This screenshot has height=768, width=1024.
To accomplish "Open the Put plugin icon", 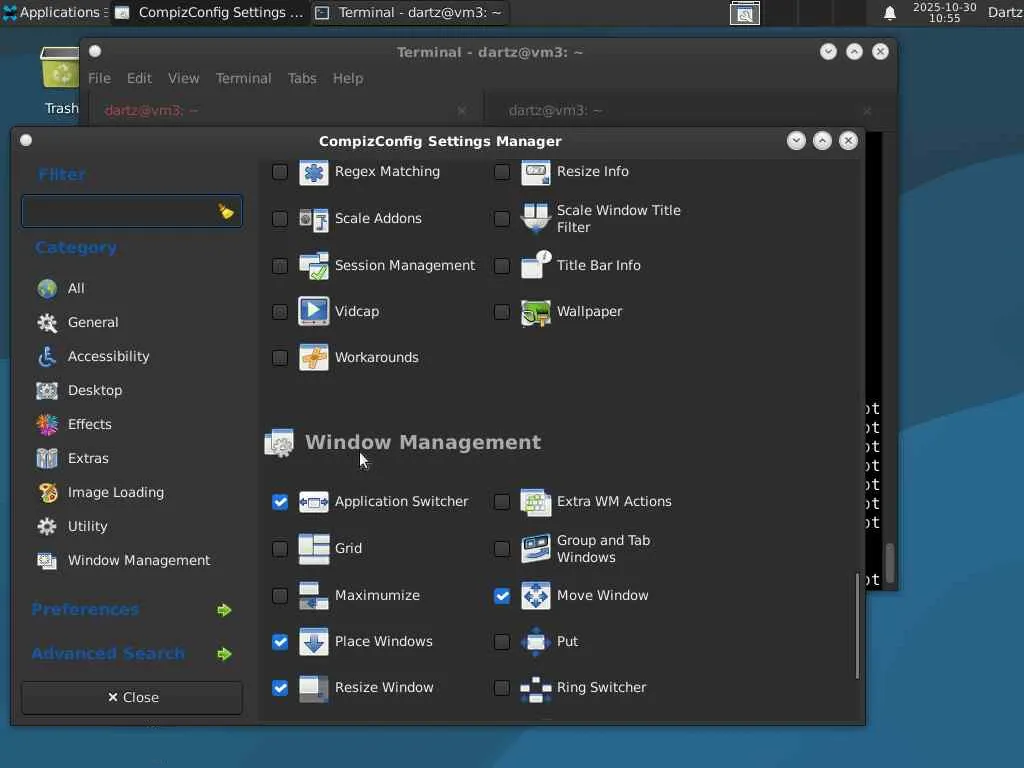I will coord(536,642).
